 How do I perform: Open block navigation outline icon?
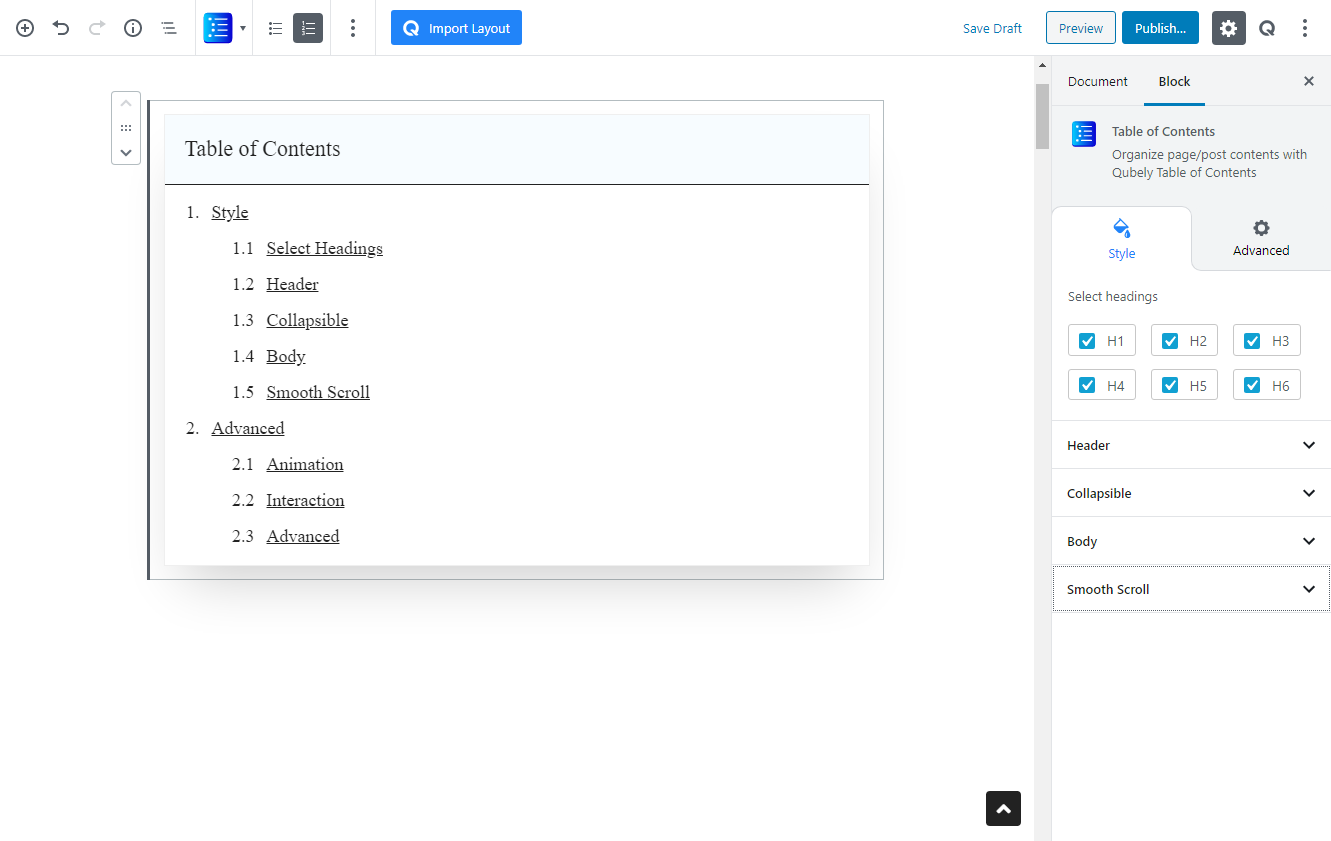(x=169, y=28)
